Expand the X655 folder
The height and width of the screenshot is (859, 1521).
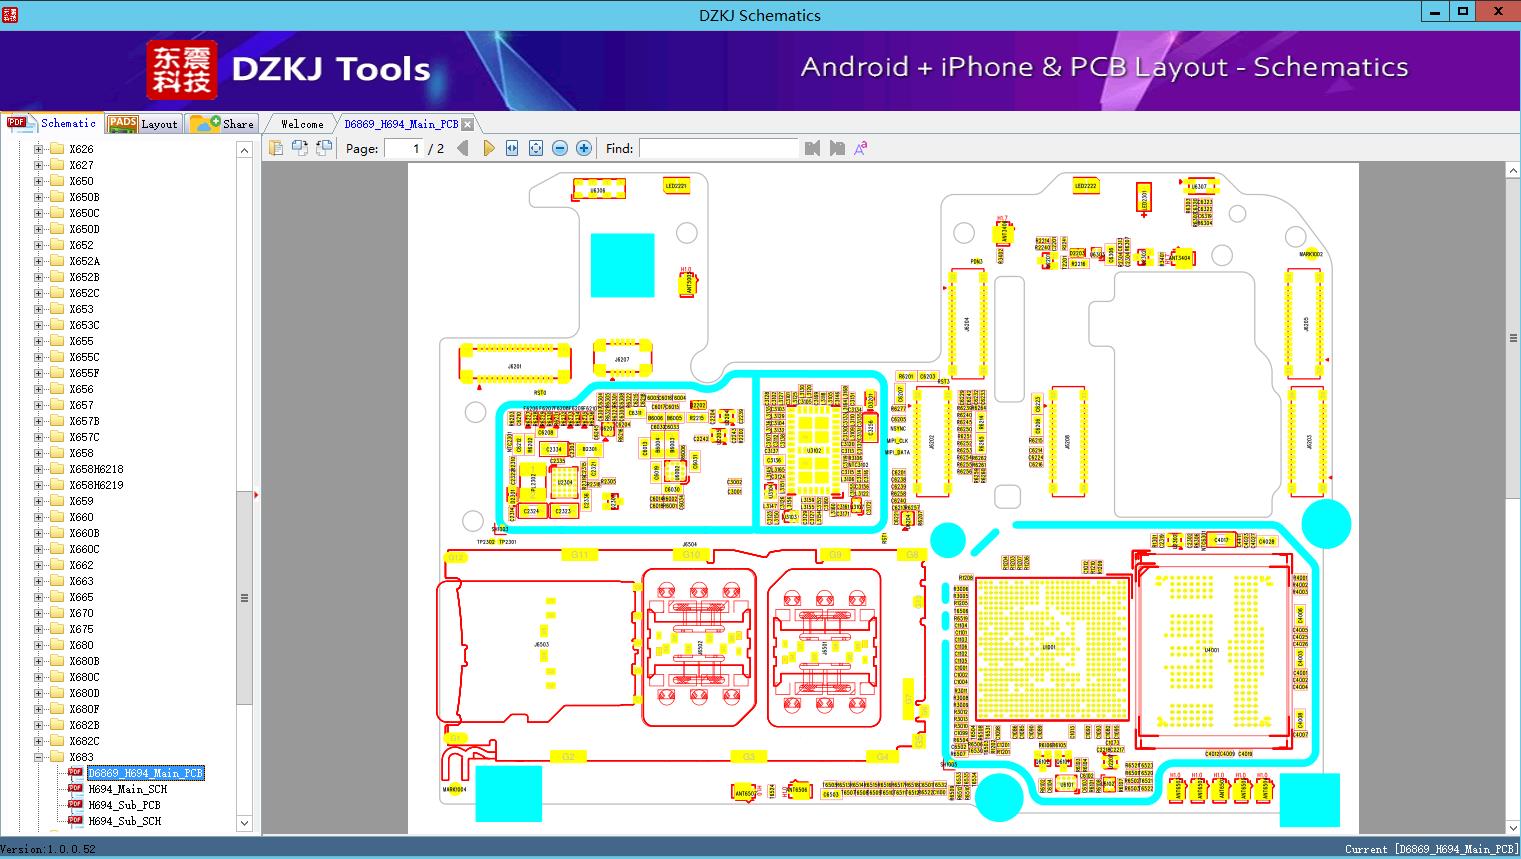[39, 341]
